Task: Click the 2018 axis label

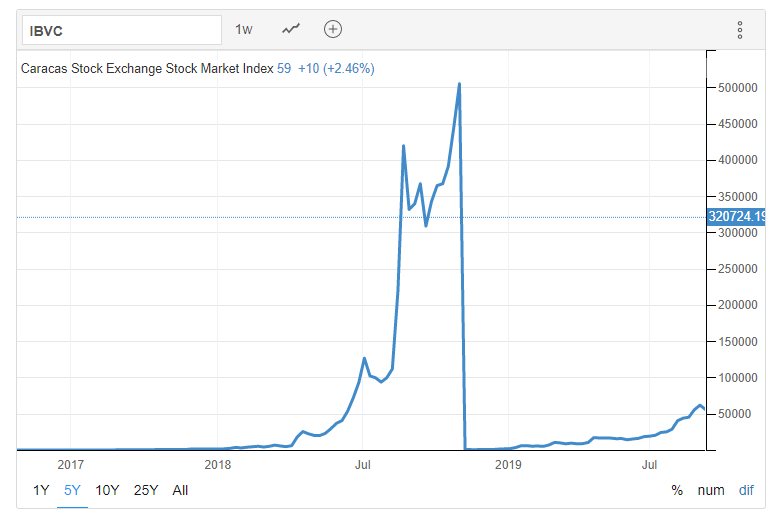Action: (218, 465)
